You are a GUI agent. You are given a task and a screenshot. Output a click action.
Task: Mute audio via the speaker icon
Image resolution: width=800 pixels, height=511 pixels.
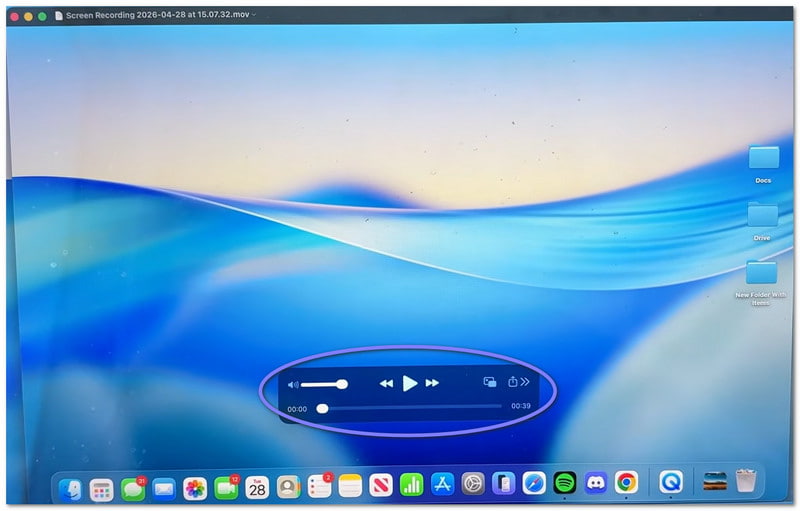293,385
